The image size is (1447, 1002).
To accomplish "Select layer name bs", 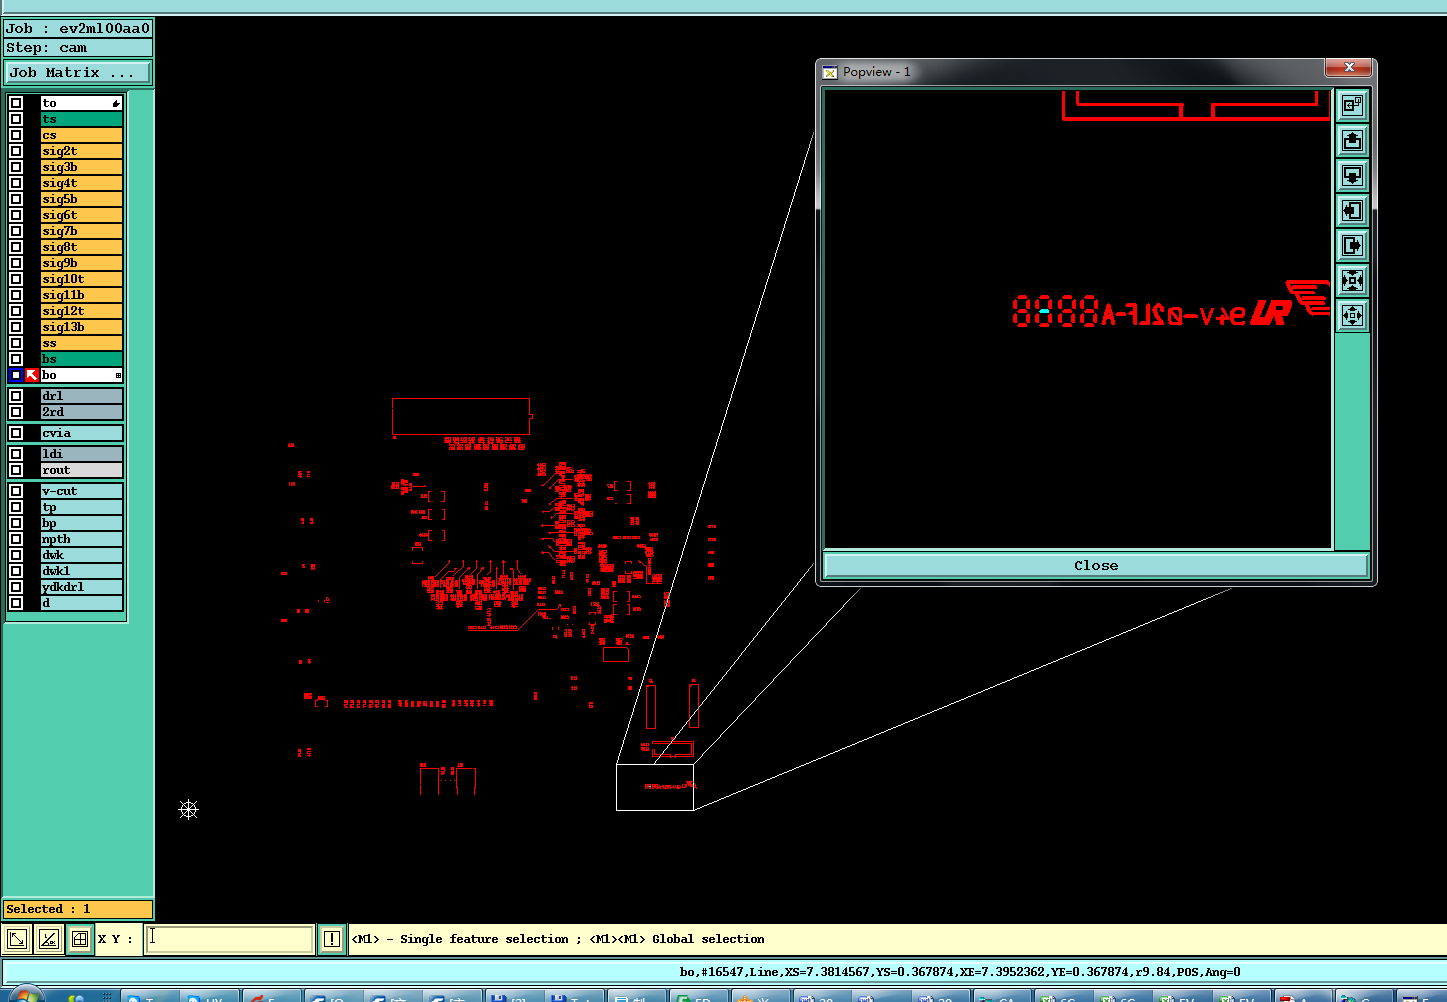I will pos(81,359).
